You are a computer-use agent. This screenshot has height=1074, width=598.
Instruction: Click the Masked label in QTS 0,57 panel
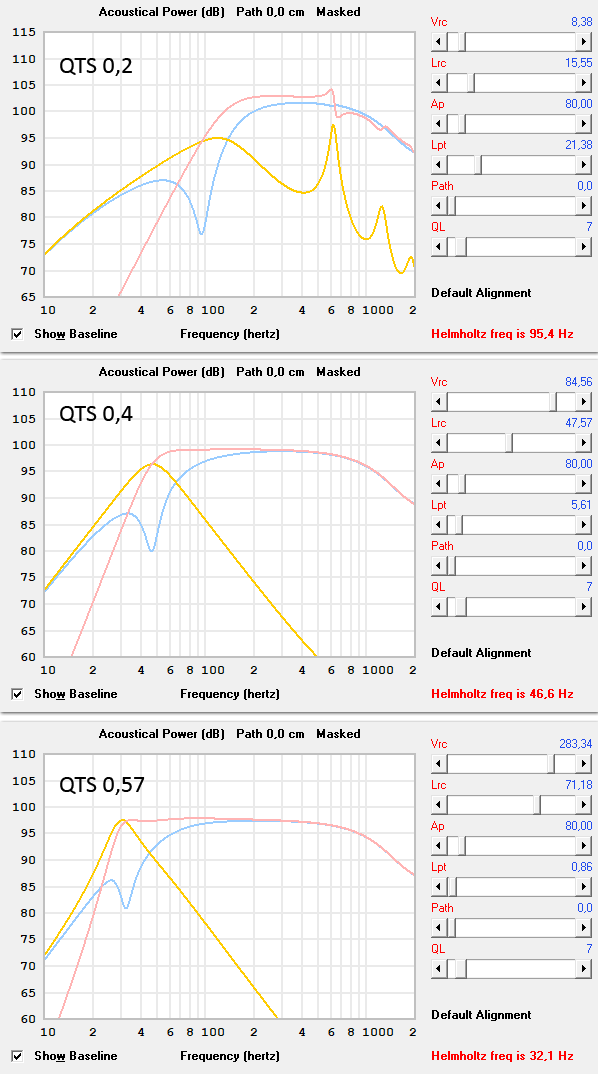[x=338, y=734]
